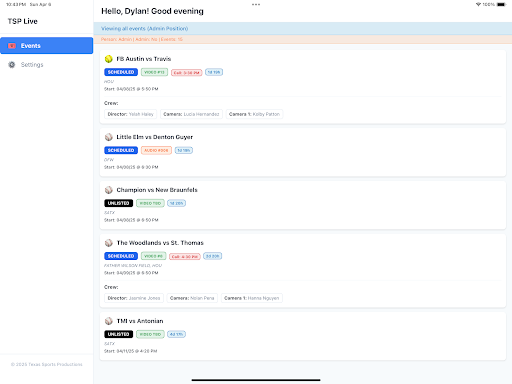Select Director chip in FB Austin vs Travis crew
The image size is (512, 384).
[130, 114]
